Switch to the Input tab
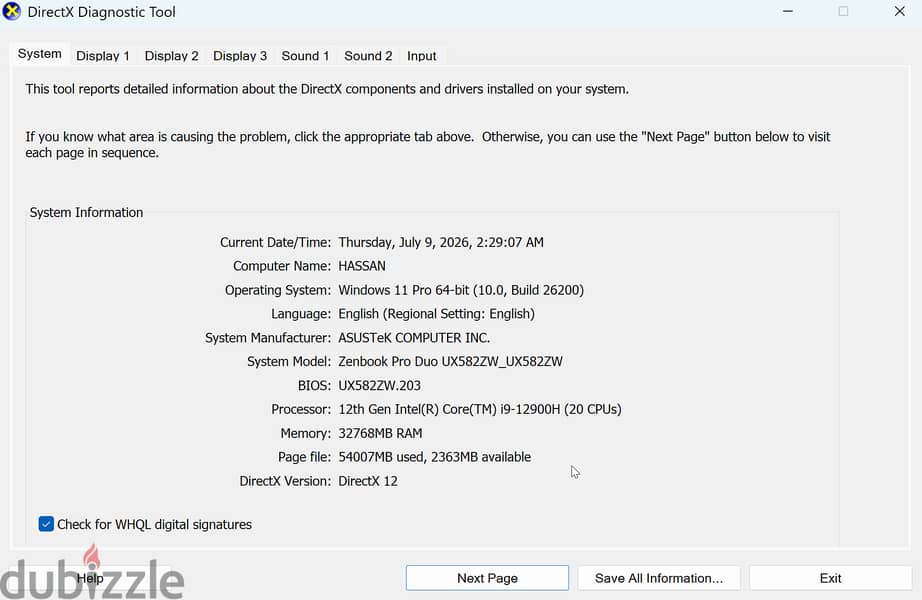This screenshot has width=922, height=600. point(422,56)
